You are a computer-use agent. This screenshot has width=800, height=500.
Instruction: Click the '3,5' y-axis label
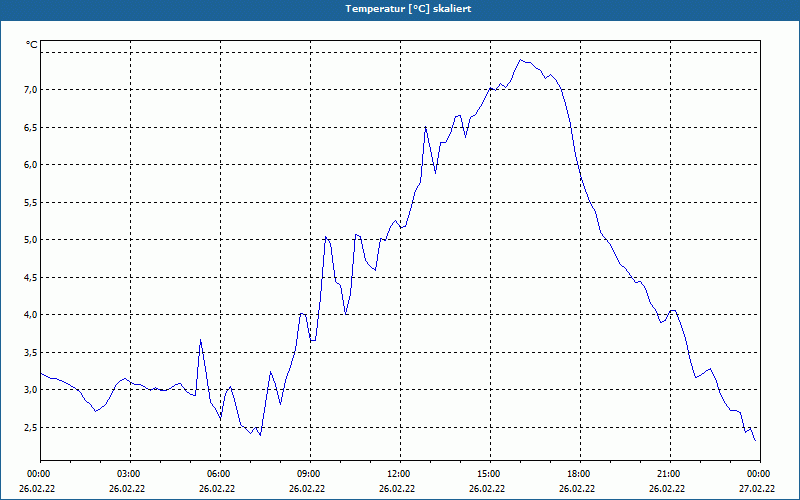31,353
